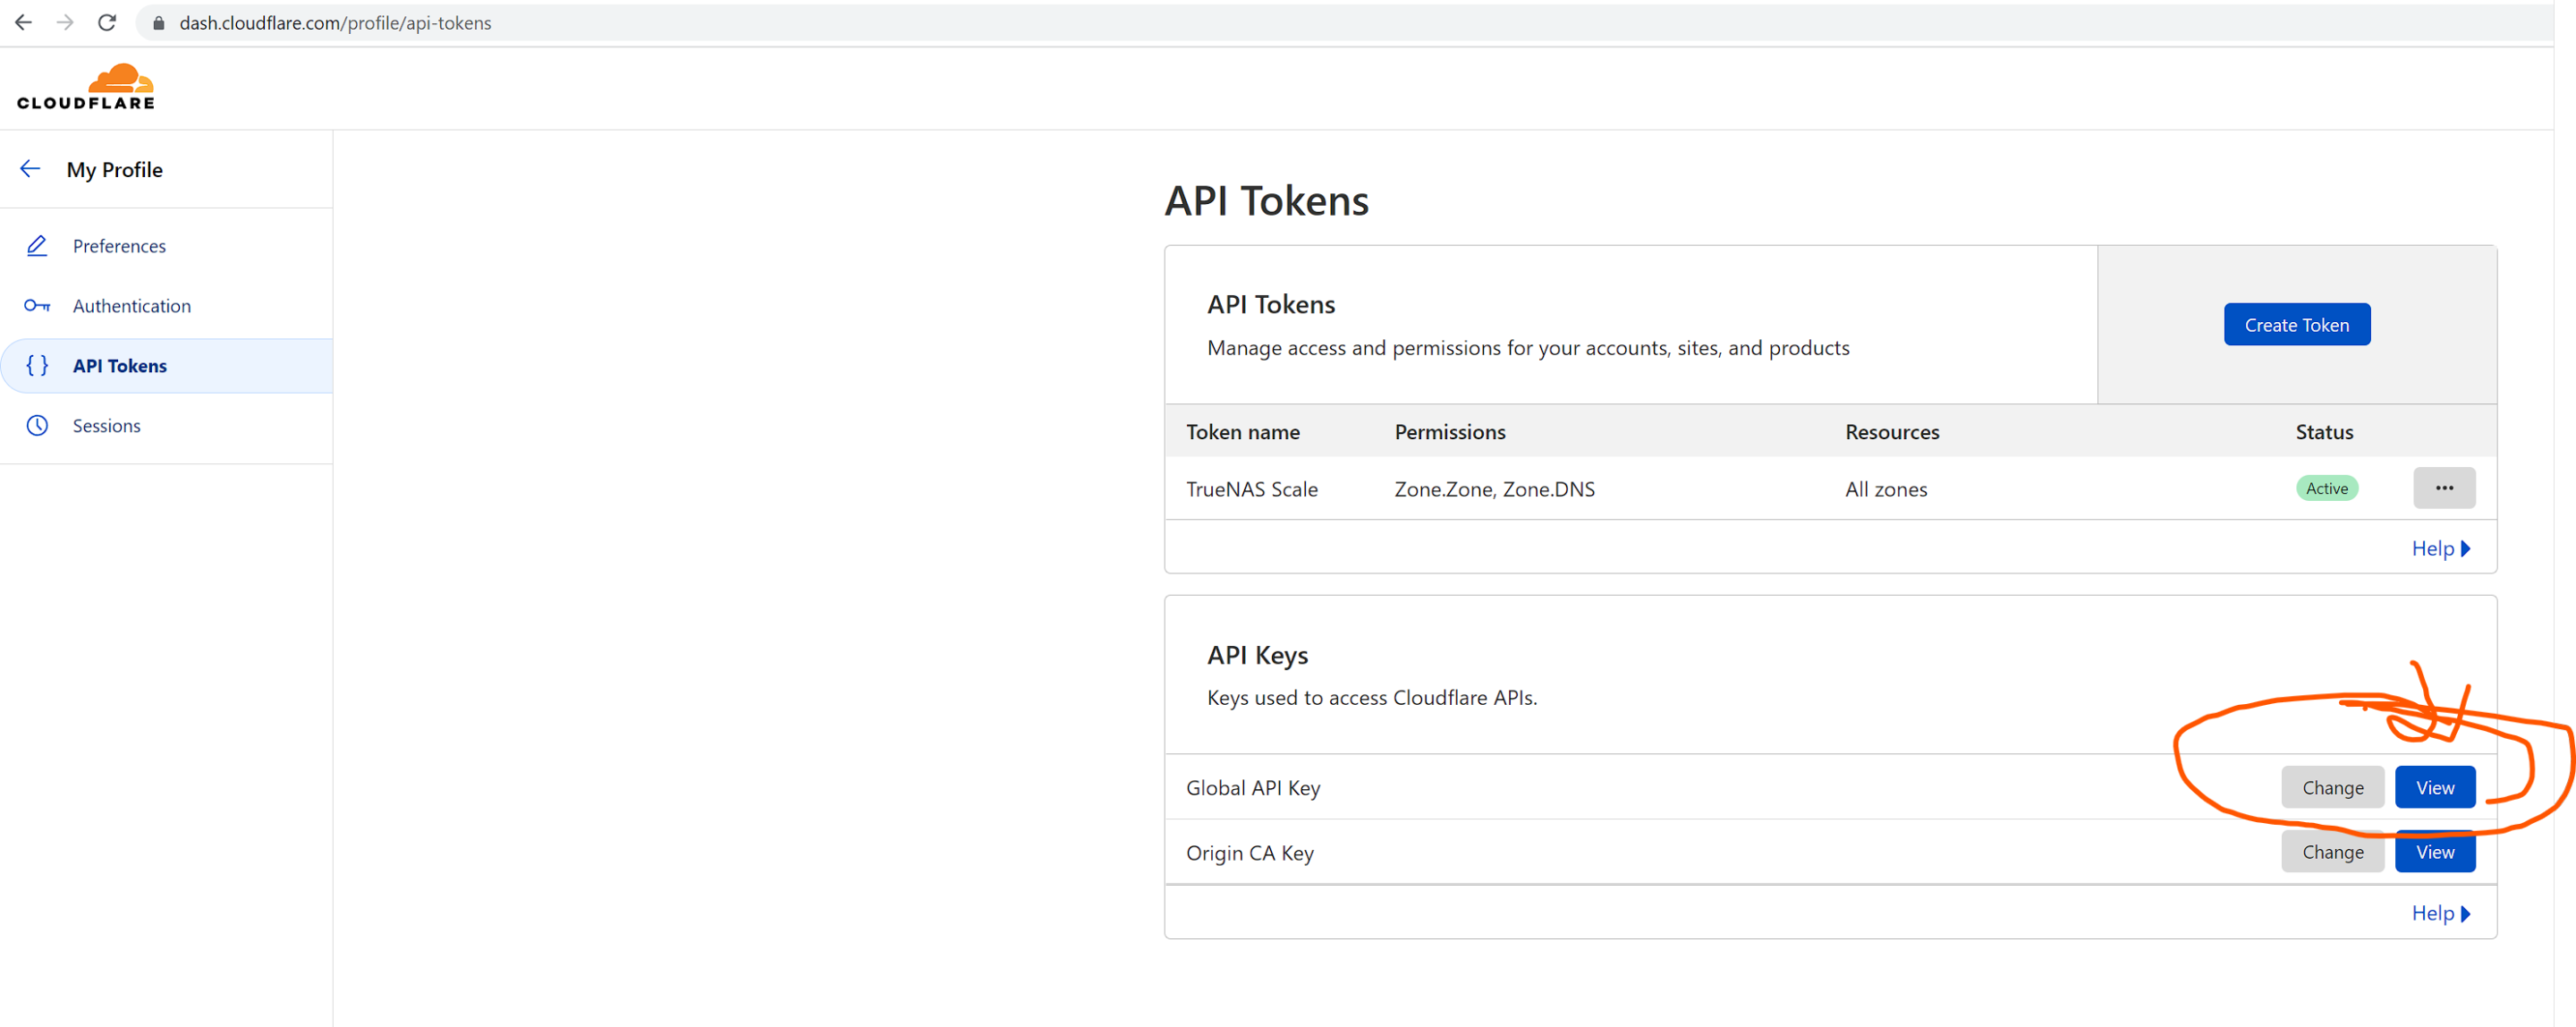Open the TrueNAS Scale token options menu
The image size is (2576, 1027).
[2444, 488]
